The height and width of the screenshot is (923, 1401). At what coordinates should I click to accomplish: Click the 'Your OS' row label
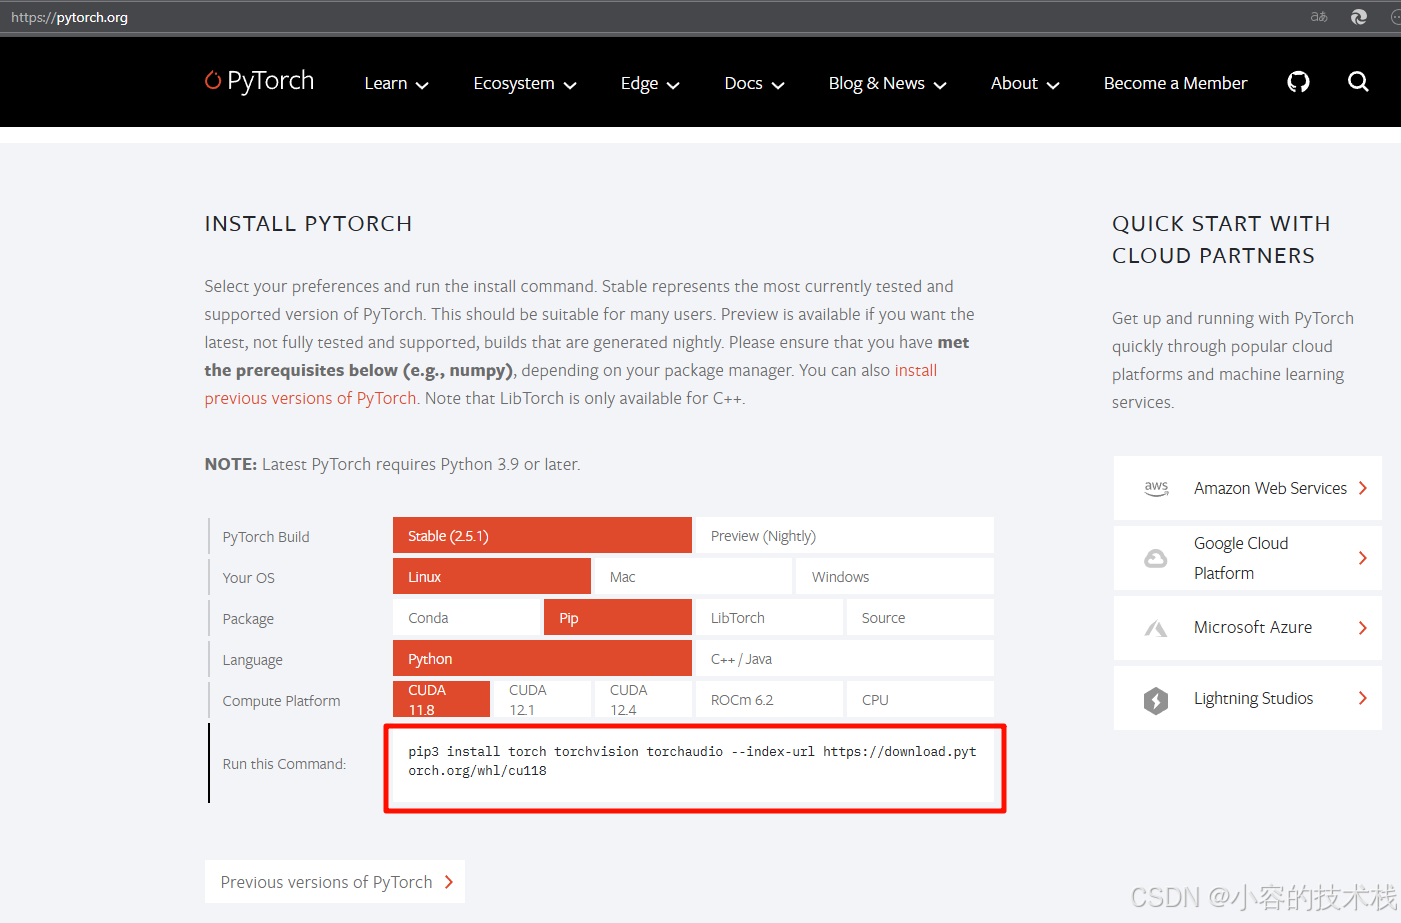(248, 578)
